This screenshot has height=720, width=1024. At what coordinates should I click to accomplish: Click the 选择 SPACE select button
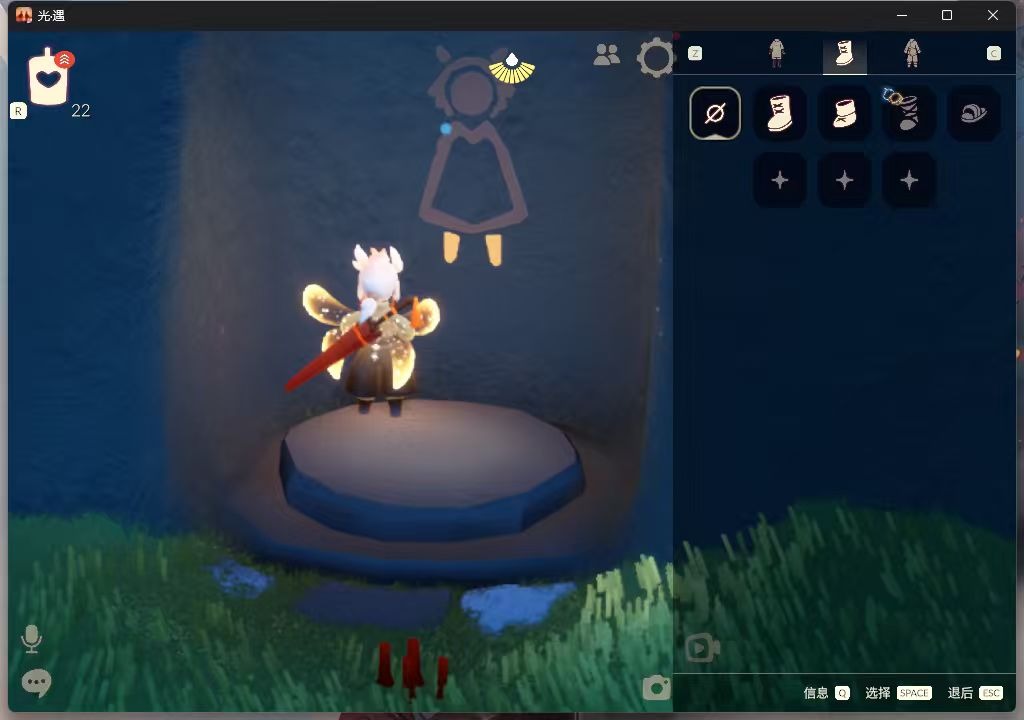[898, 693]
